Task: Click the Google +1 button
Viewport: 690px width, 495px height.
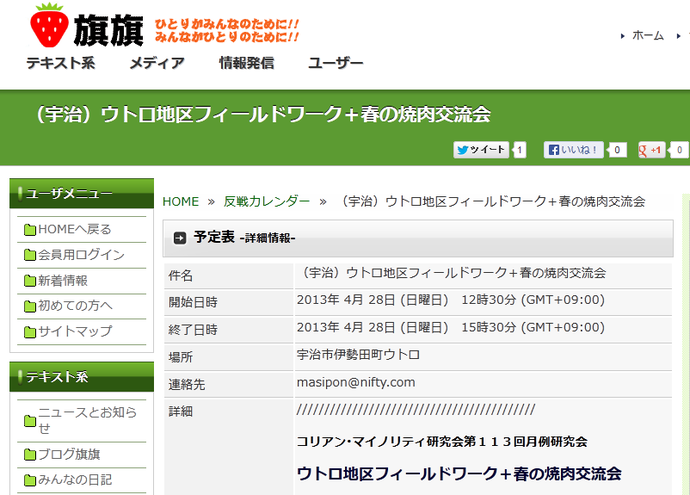Action: [651, 150]
